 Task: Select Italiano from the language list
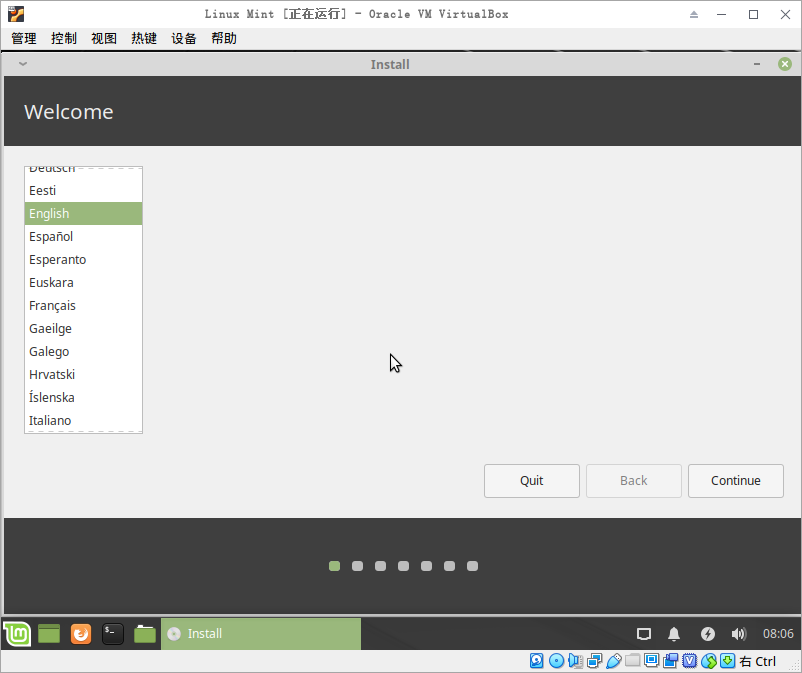[x=50, y=421]
